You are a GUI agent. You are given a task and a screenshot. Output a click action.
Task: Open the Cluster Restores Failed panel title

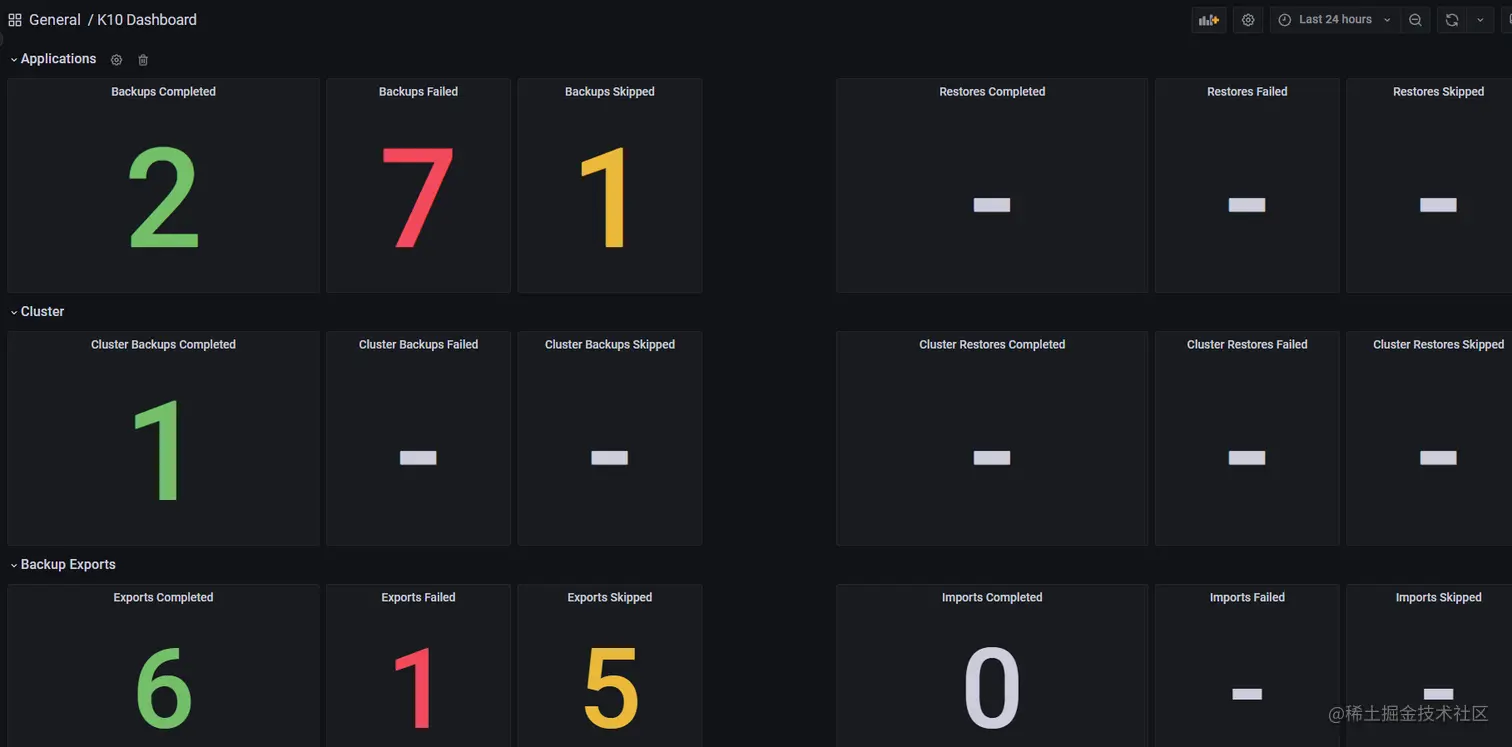(1247, 345)
